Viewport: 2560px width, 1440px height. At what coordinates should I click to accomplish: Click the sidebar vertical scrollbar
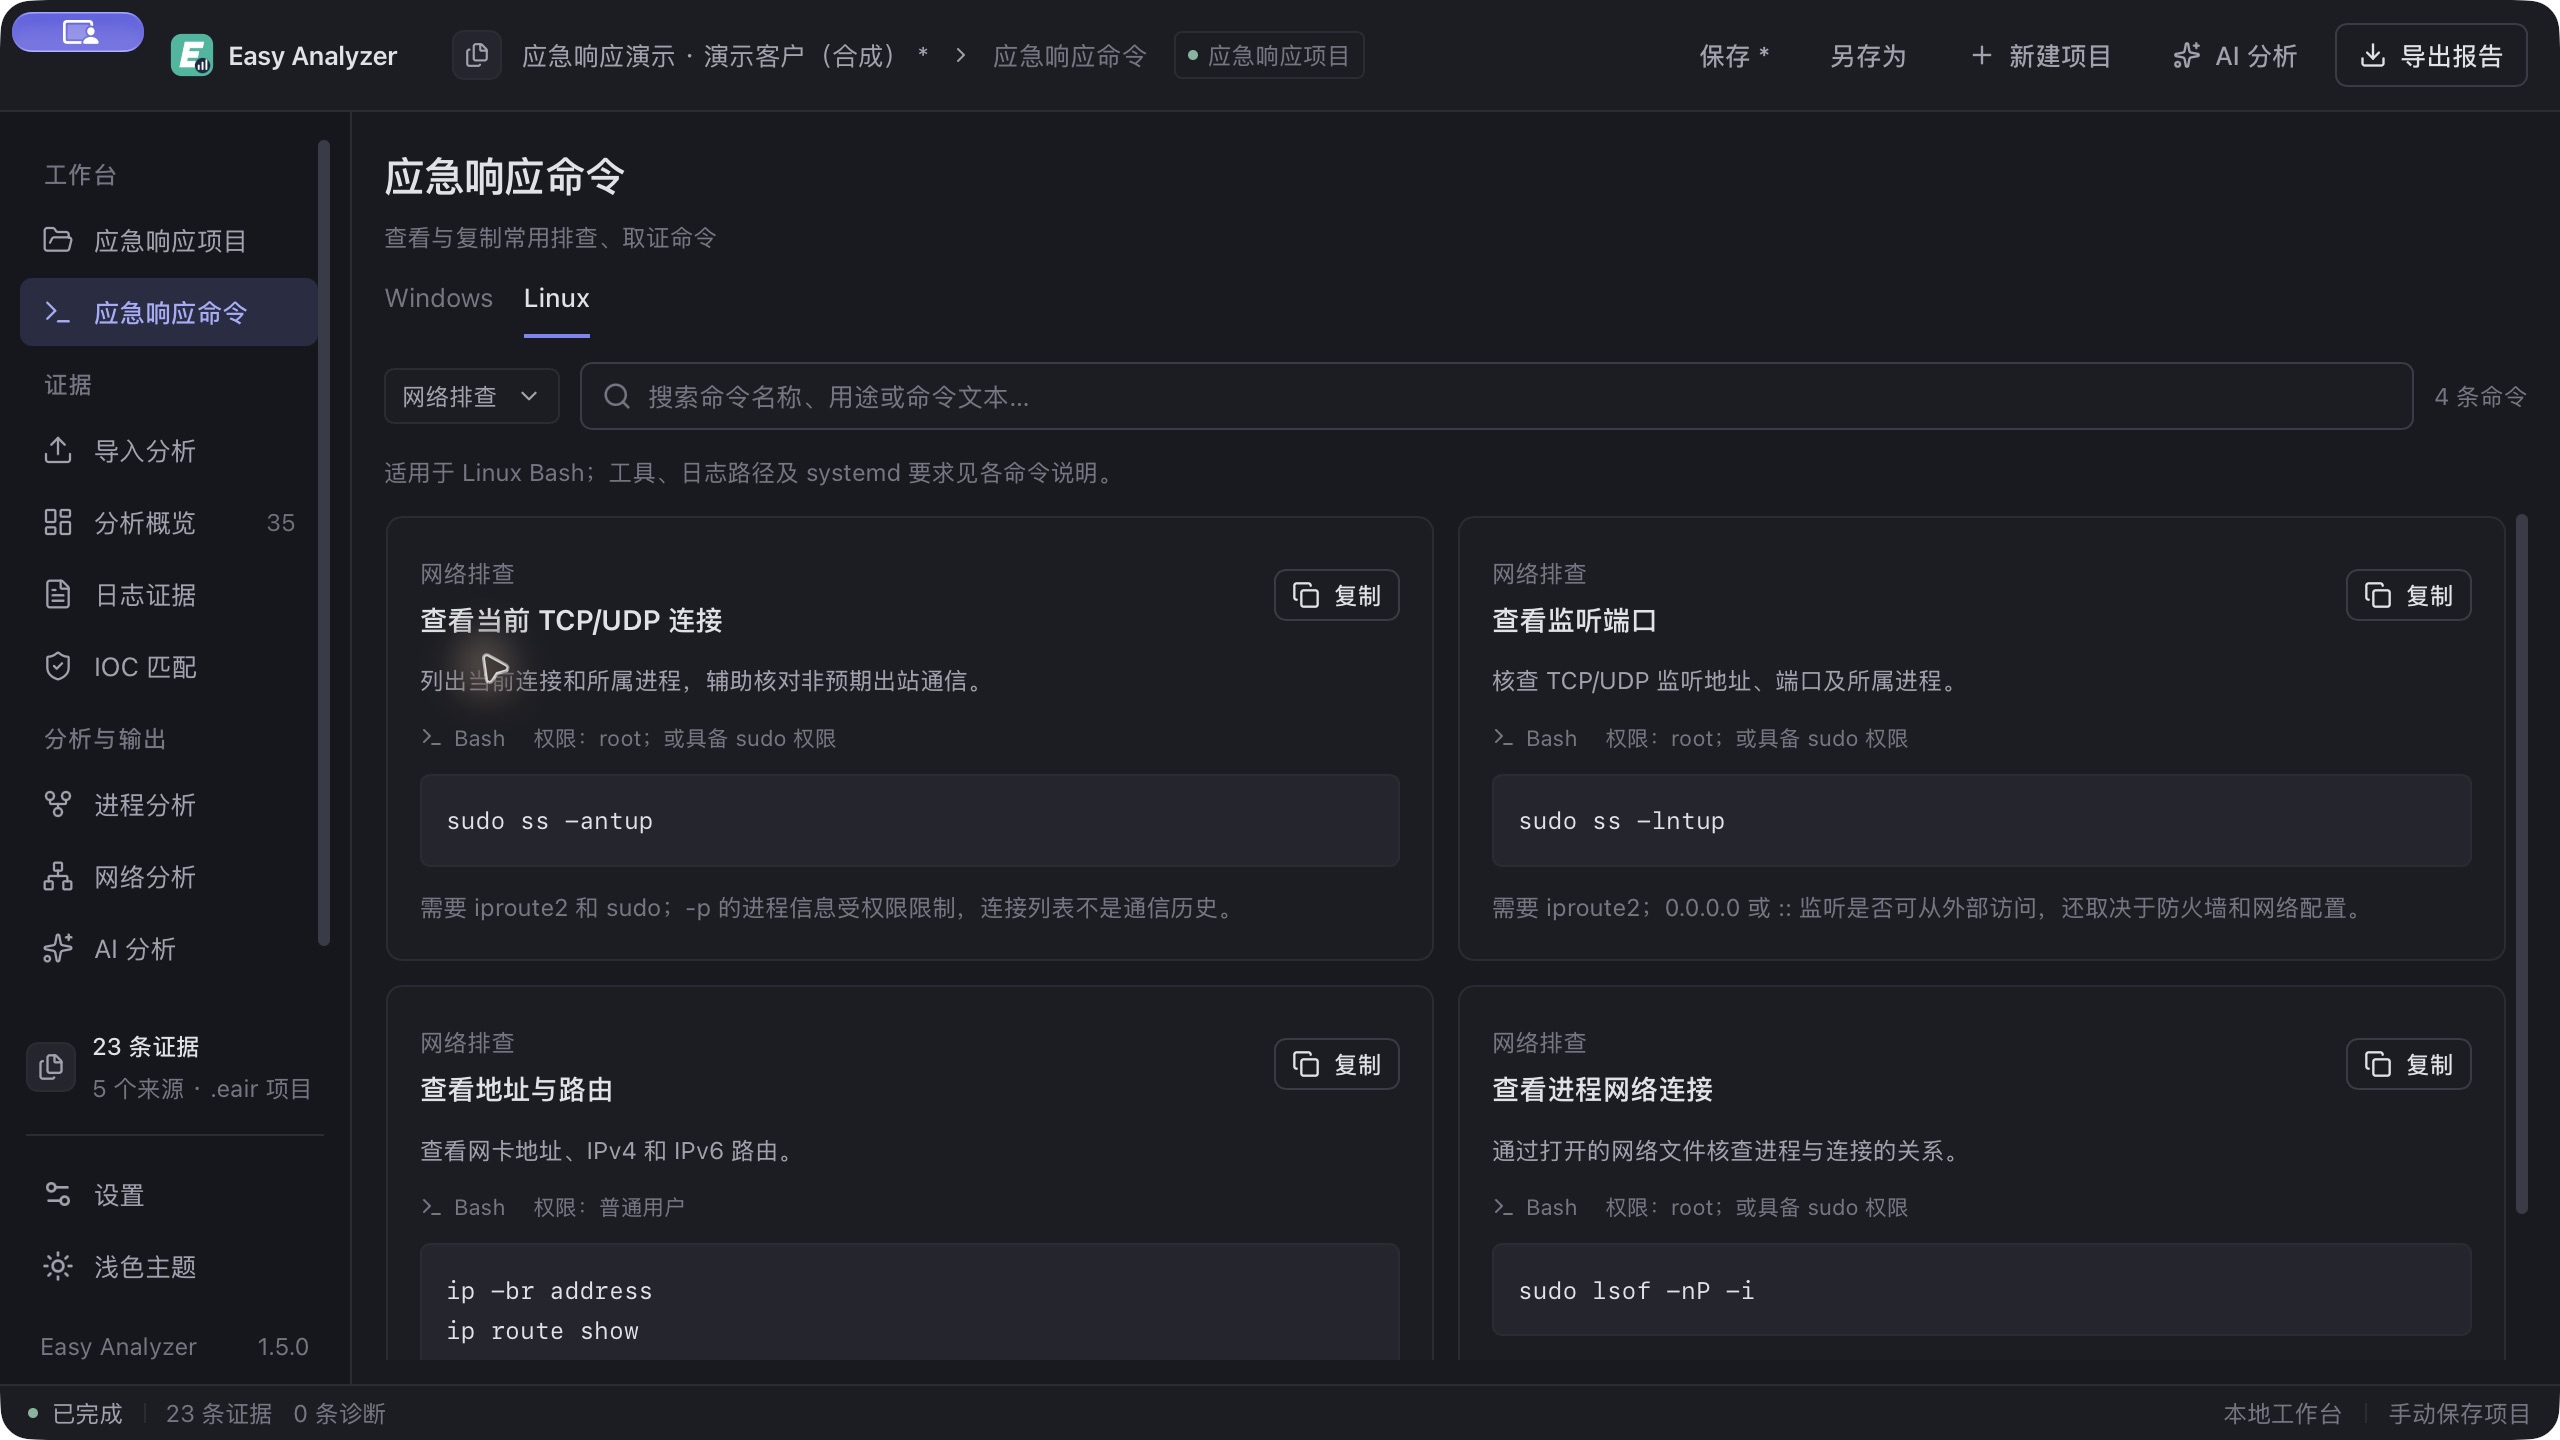coord(323,542)
